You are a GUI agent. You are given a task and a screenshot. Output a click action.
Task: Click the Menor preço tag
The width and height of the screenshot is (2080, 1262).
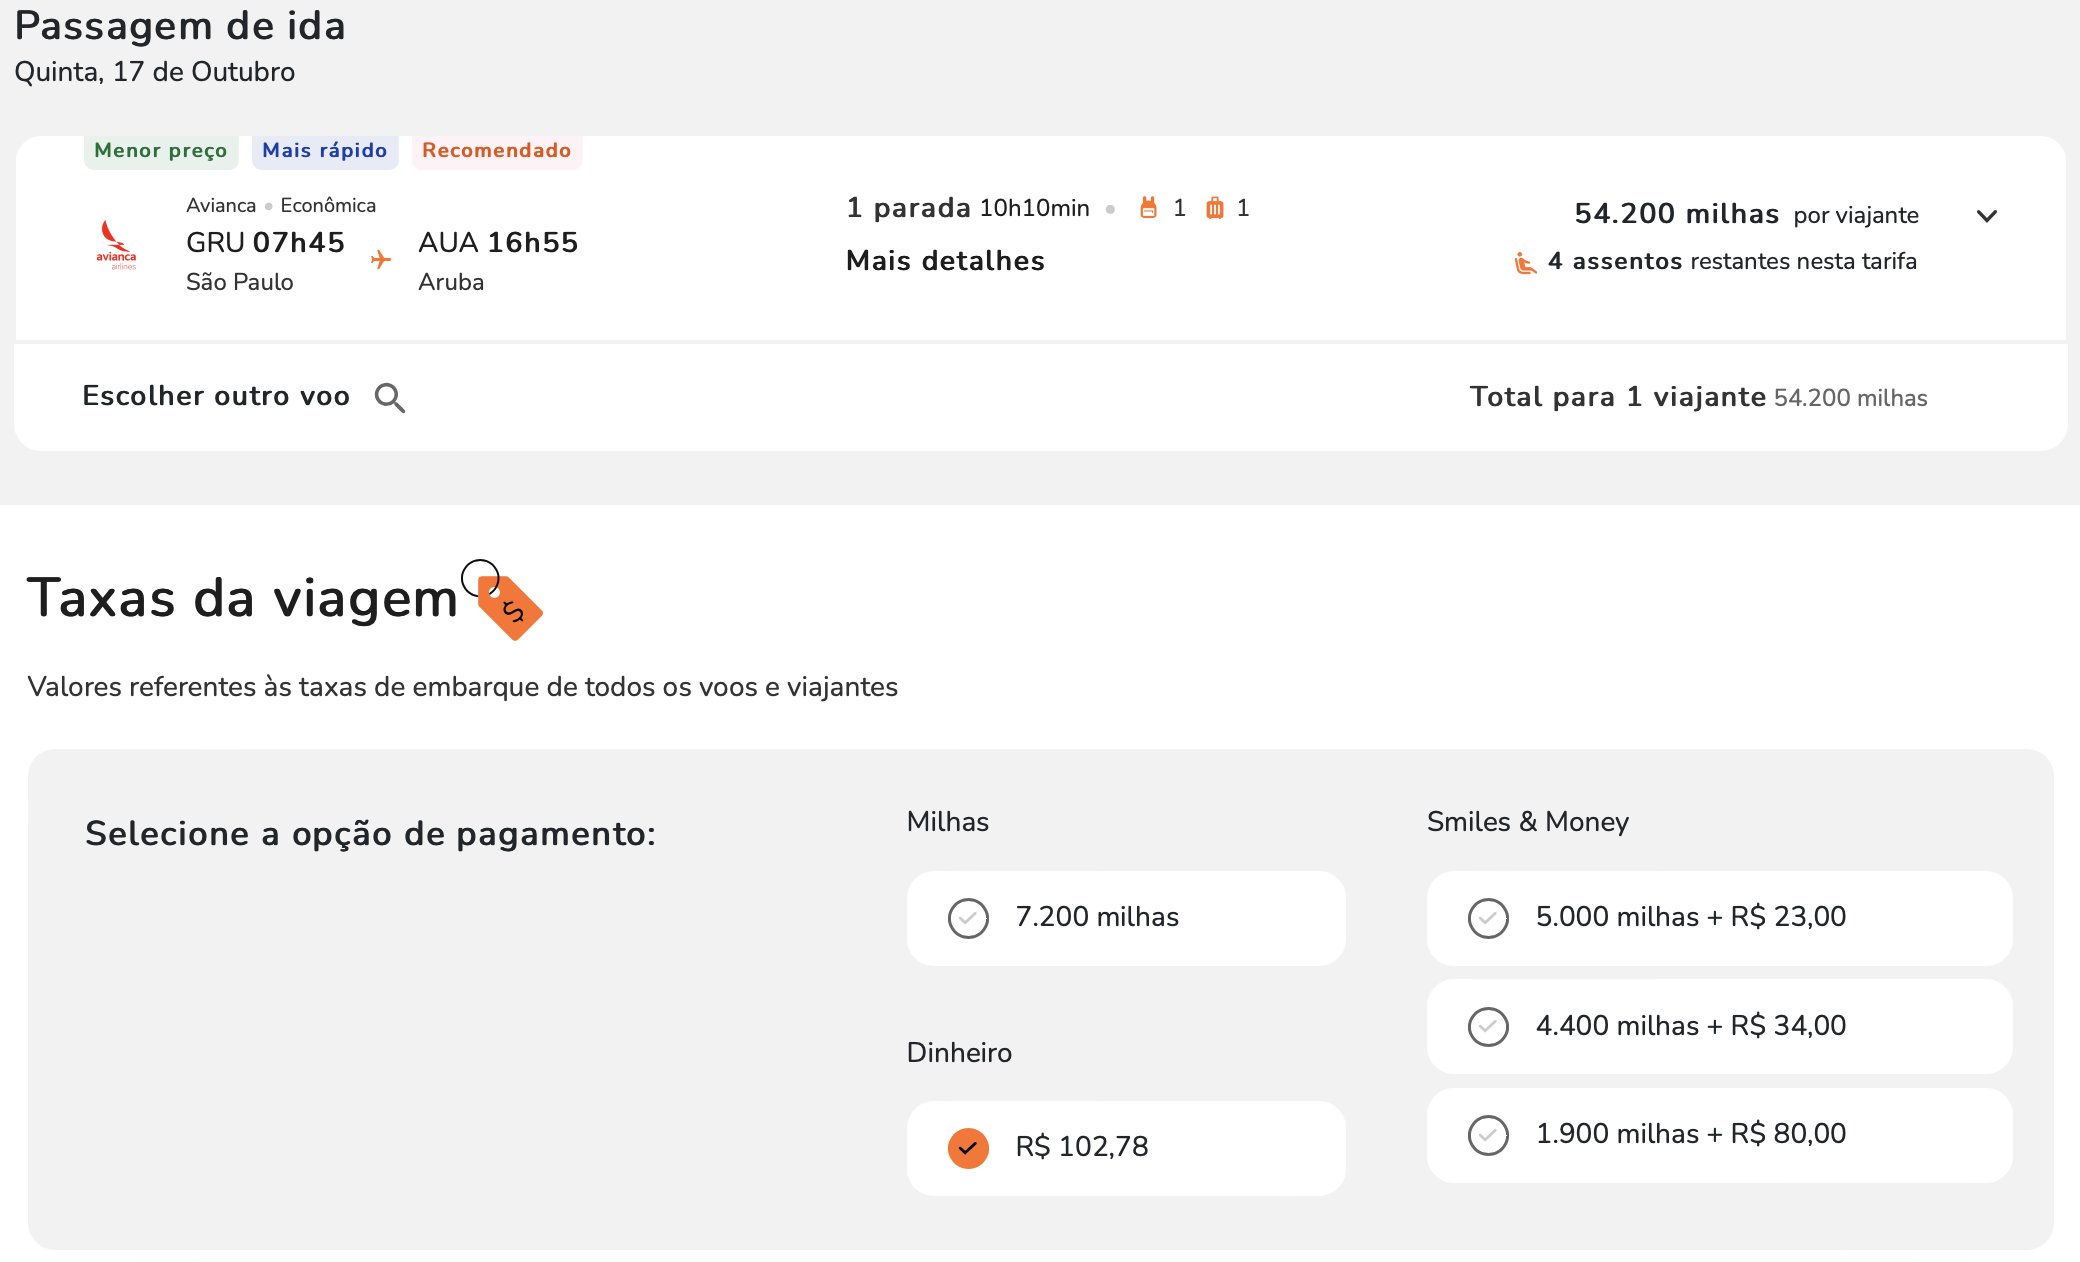[x=161, y=151]
